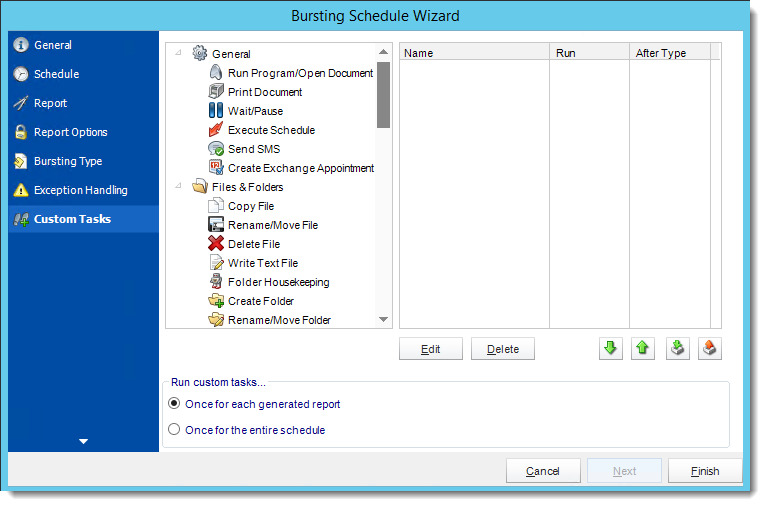Viewport: 765px width, 506px height.
Task: Click the Bursting Type icon
Action: click(x=20, y=161)
